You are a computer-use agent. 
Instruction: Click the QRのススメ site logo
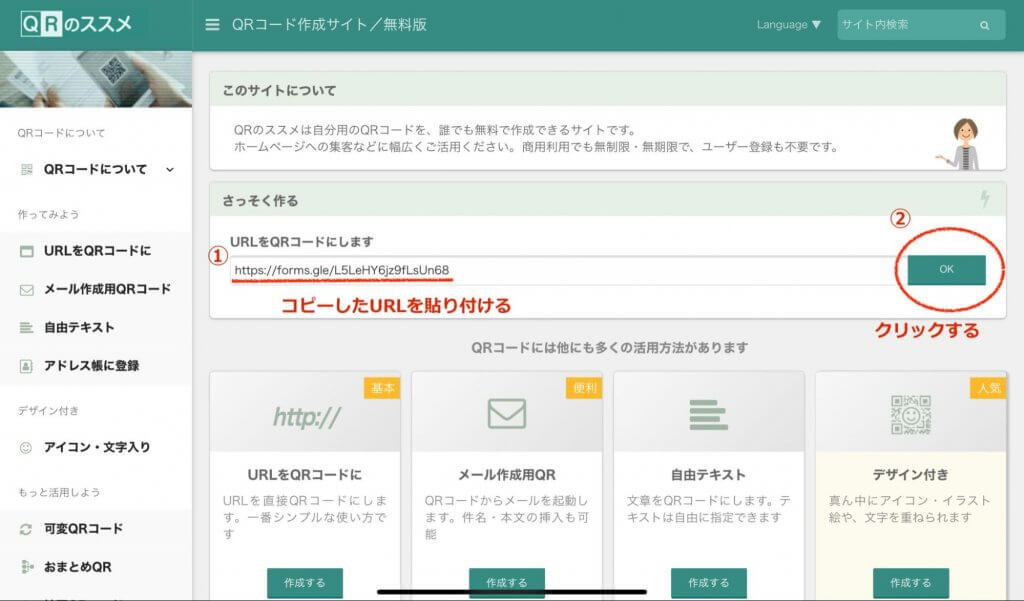pyautogui.click(x=76, y=24)
